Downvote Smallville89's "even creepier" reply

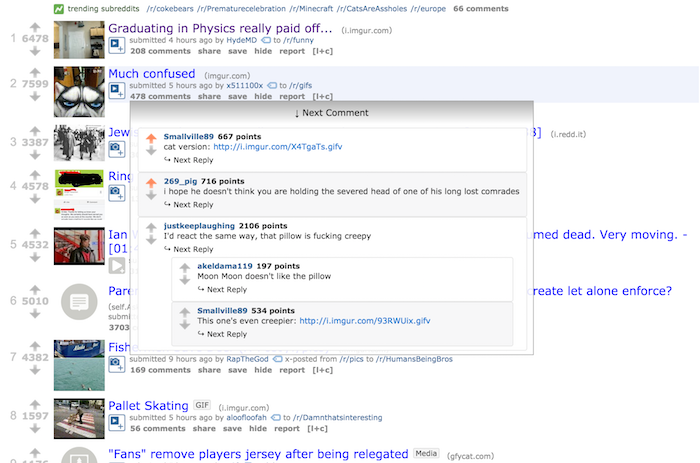(185, 325)
